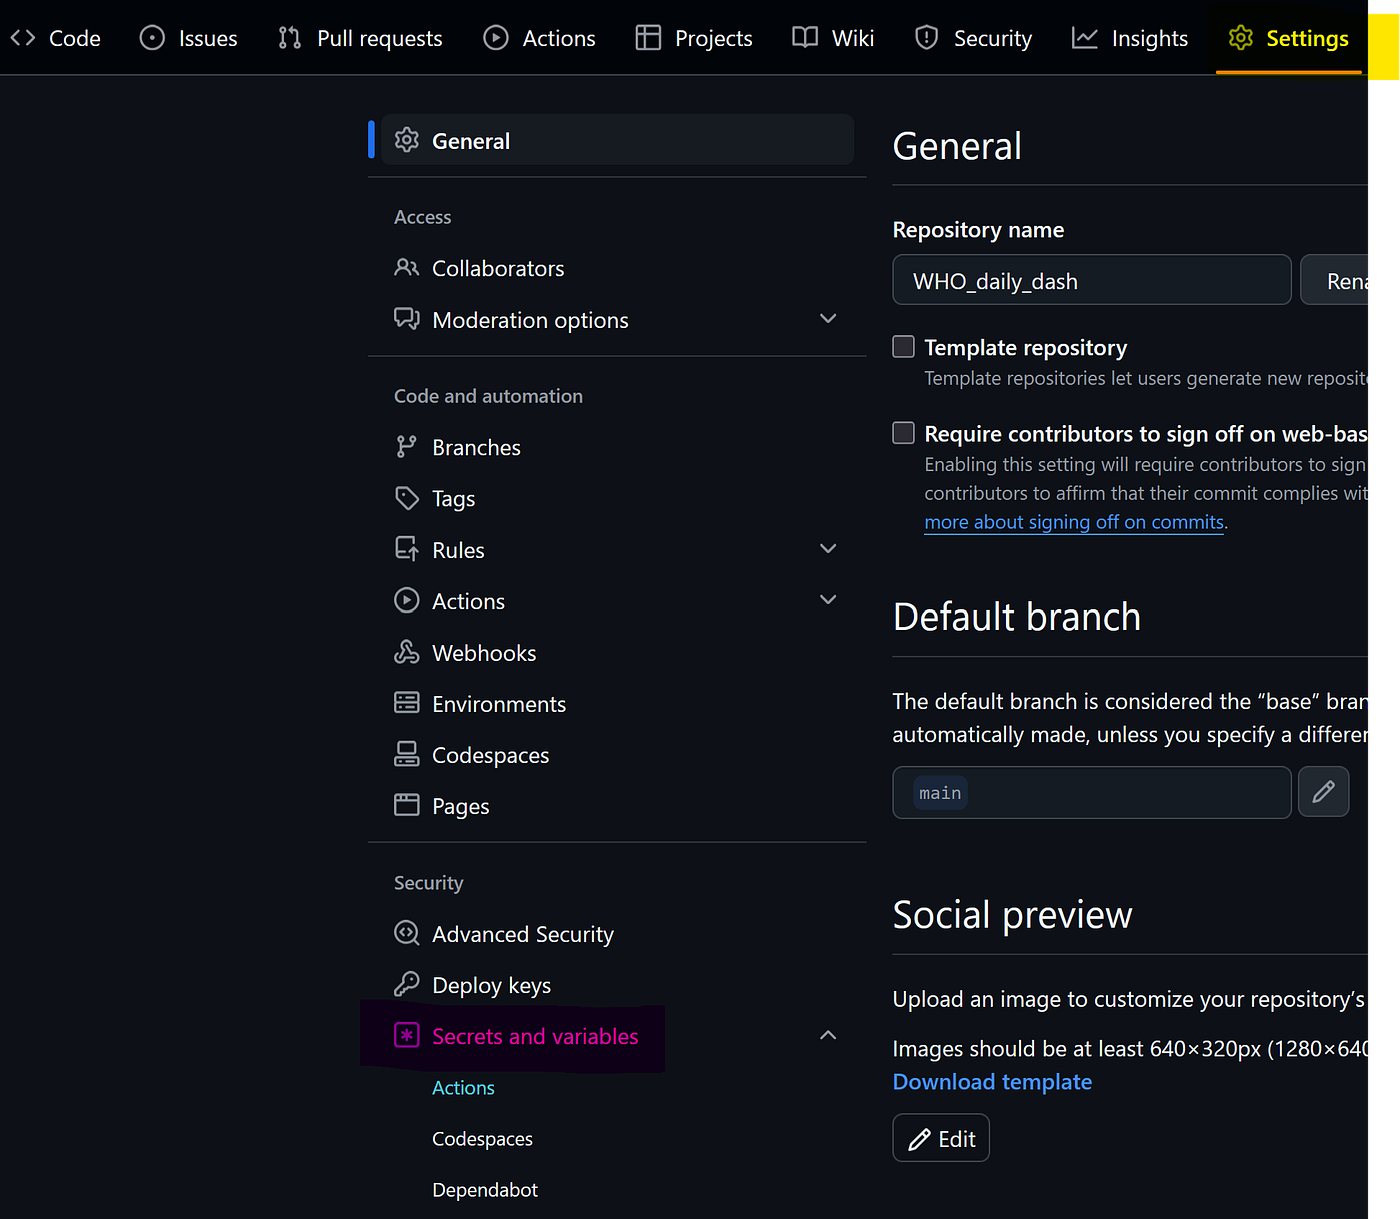Click the Insights graph icon

click(x=1085, y=38)
